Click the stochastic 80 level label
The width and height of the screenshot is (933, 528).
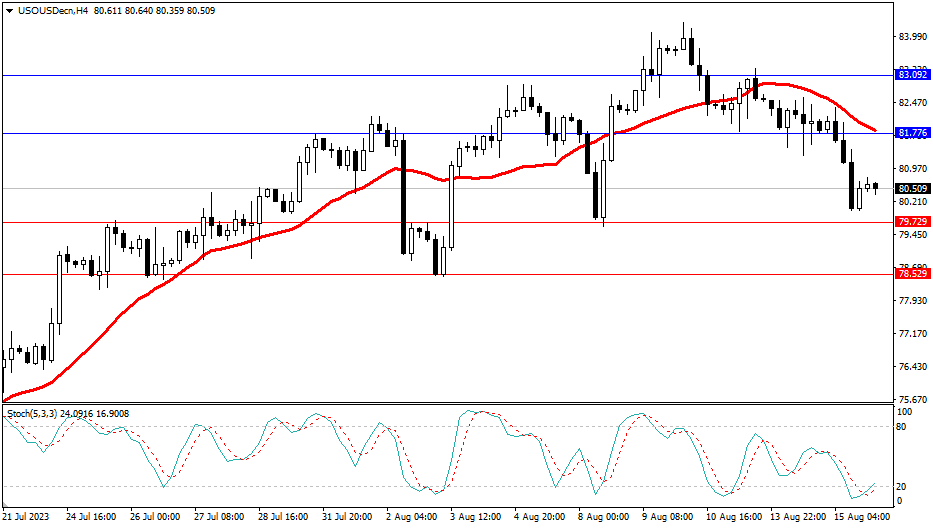[x=902, y=427]
